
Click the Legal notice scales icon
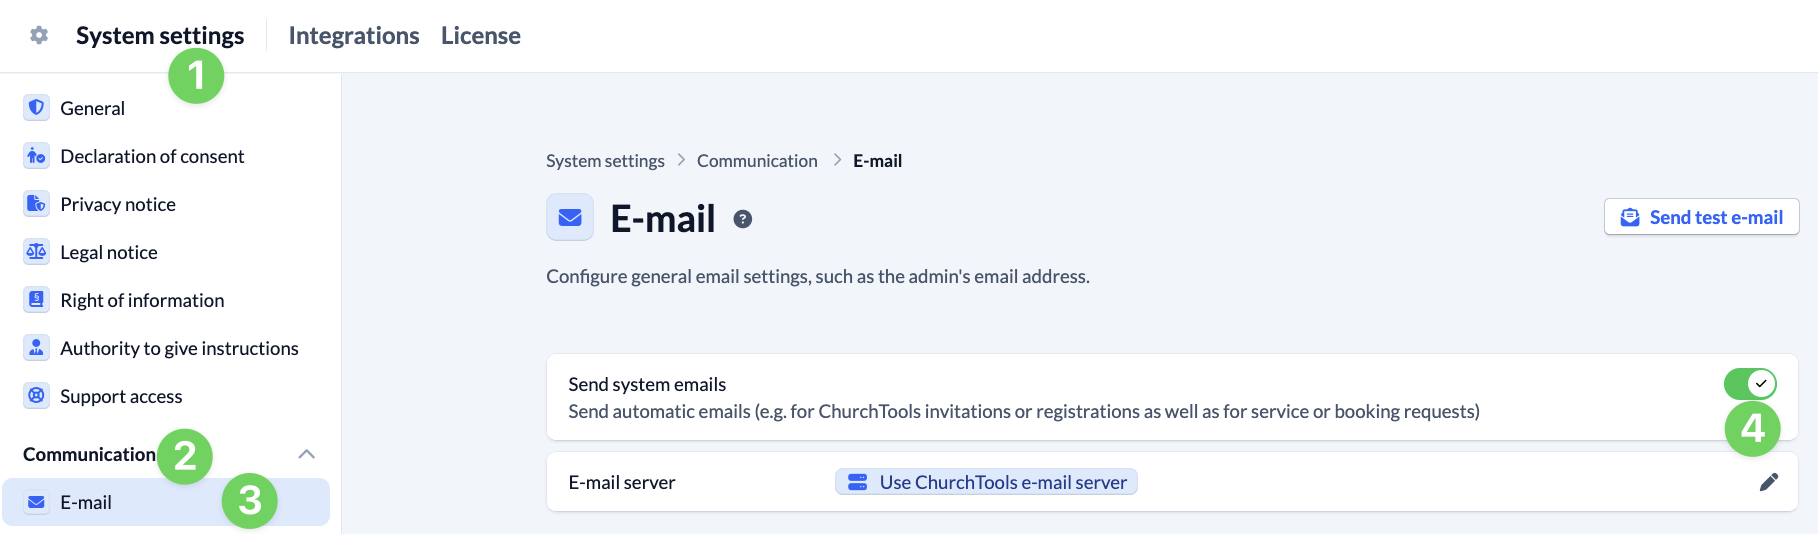point(36,252)
